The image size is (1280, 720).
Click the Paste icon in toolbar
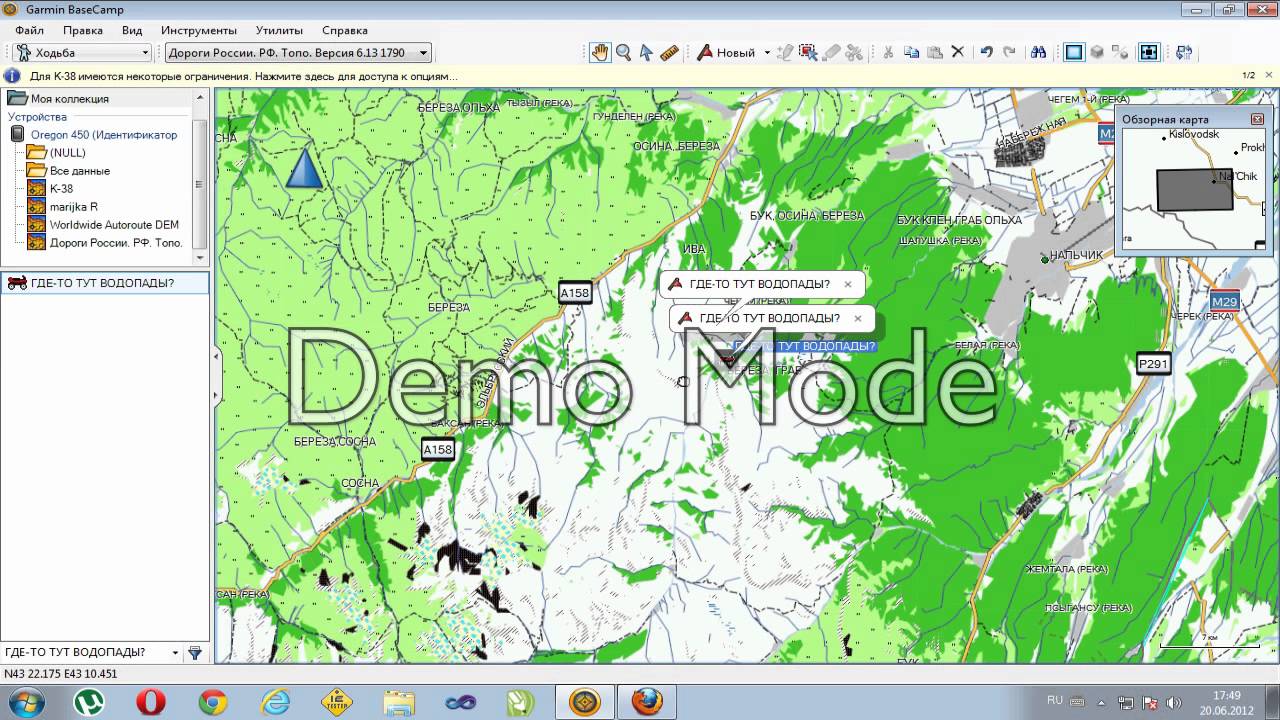point(934,52)
